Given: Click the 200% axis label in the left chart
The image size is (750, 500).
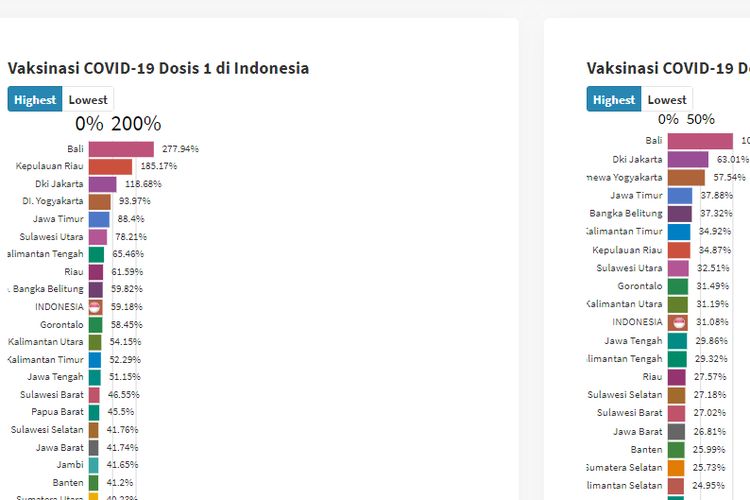Looking at the screenshot, I should [136, 124].
